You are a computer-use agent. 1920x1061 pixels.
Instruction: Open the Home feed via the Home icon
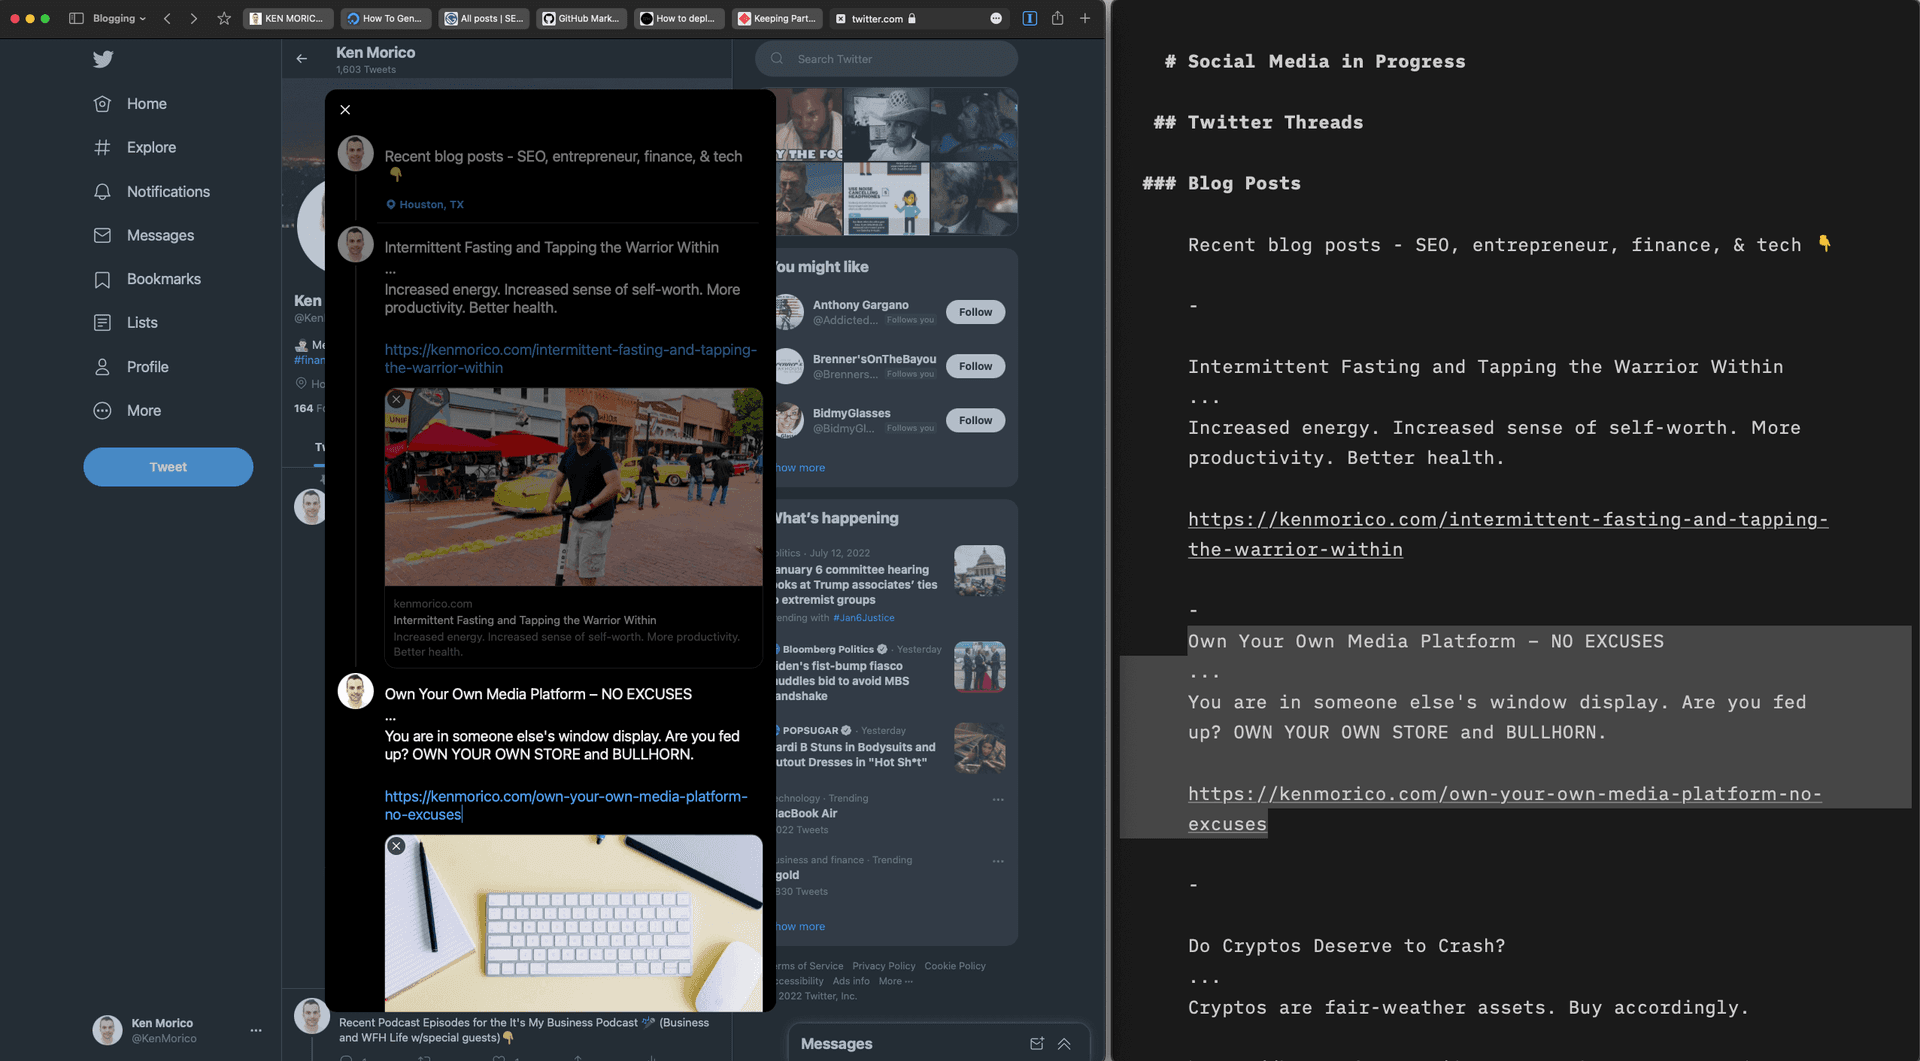pyautogui.click(x=103, y=103)
